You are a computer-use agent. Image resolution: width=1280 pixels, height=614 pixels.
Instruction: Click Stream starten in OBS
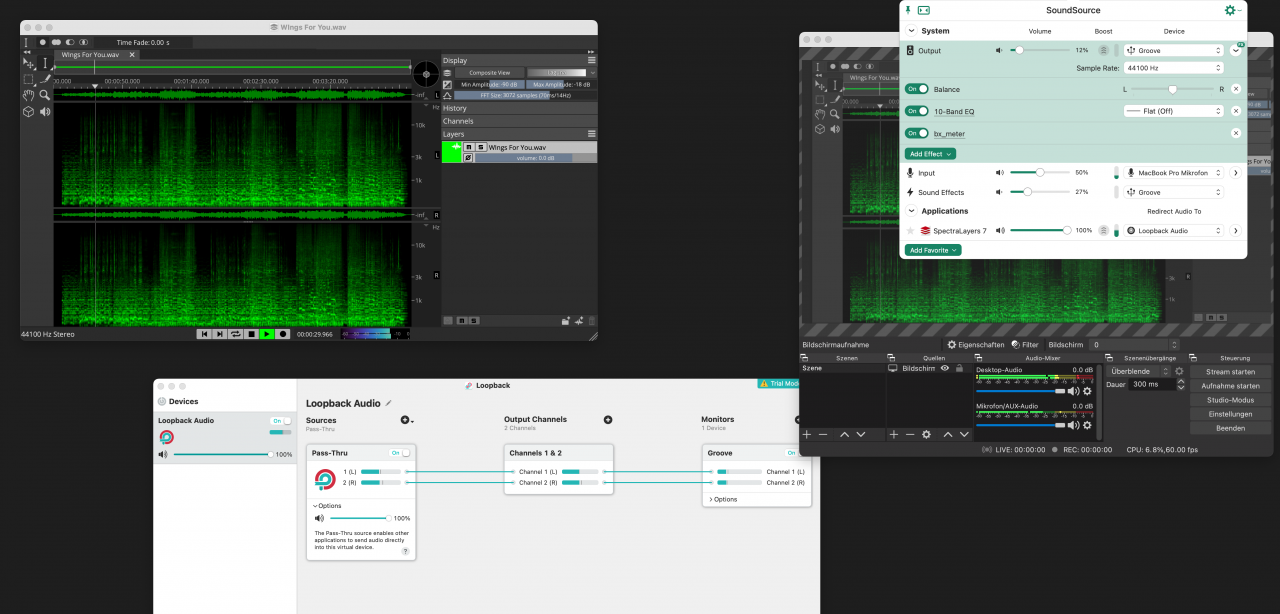[x=1230, y=372]
